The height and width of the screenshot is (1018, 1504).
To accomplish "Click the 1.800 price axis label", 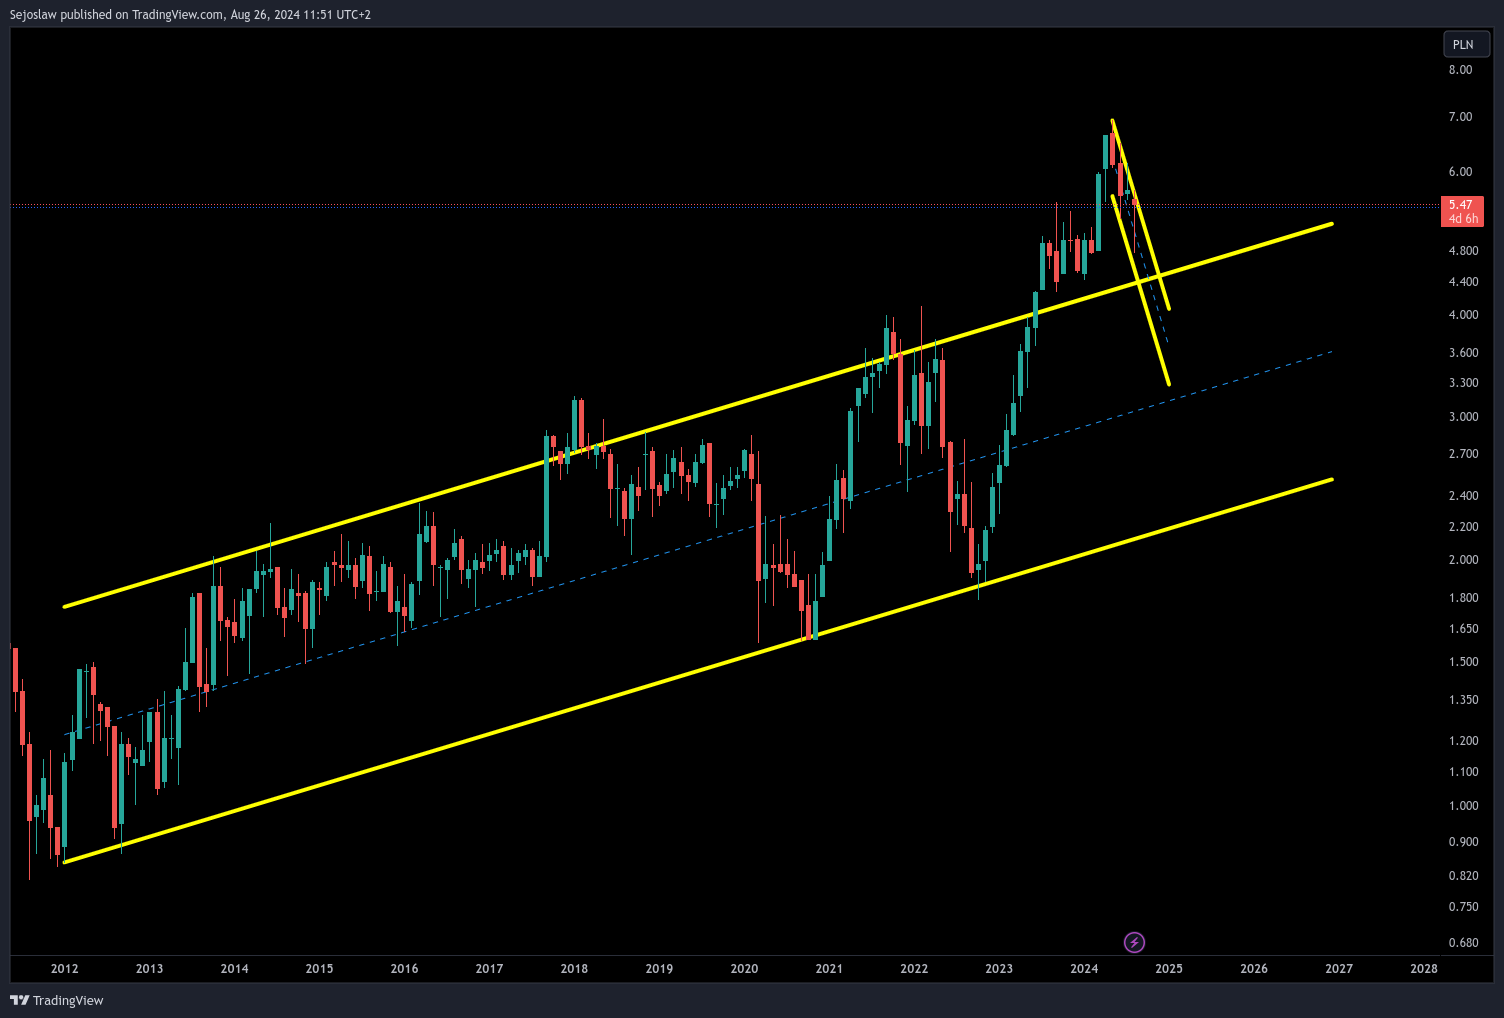I will 1463,598.
